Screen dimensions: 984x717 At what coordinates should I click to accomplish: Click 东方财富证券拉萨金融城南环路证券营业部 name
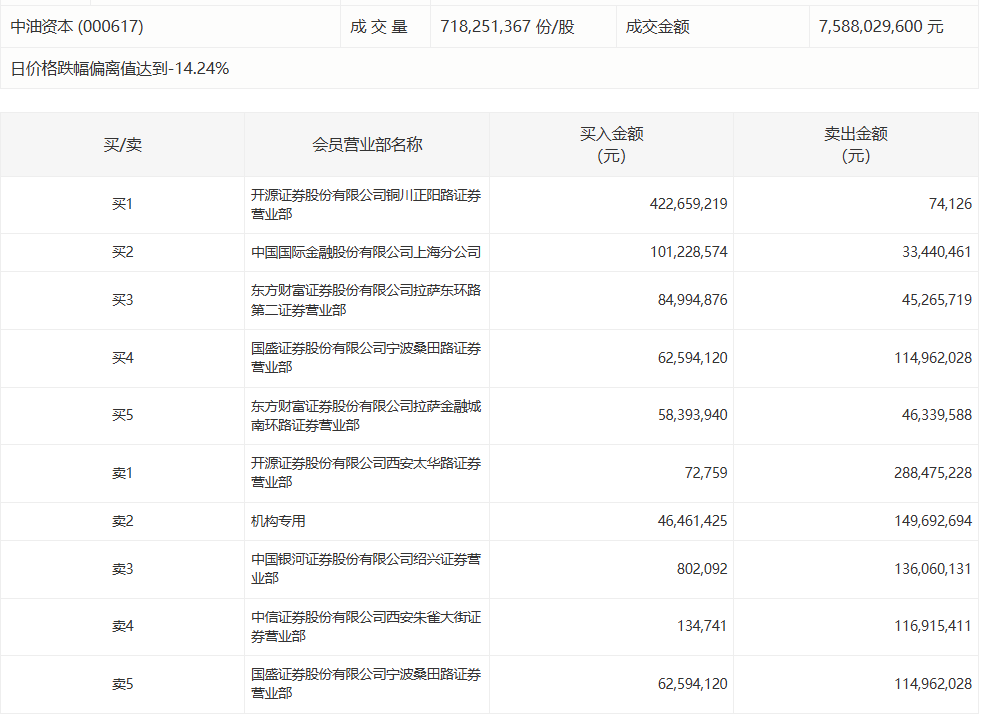(365, 415)
